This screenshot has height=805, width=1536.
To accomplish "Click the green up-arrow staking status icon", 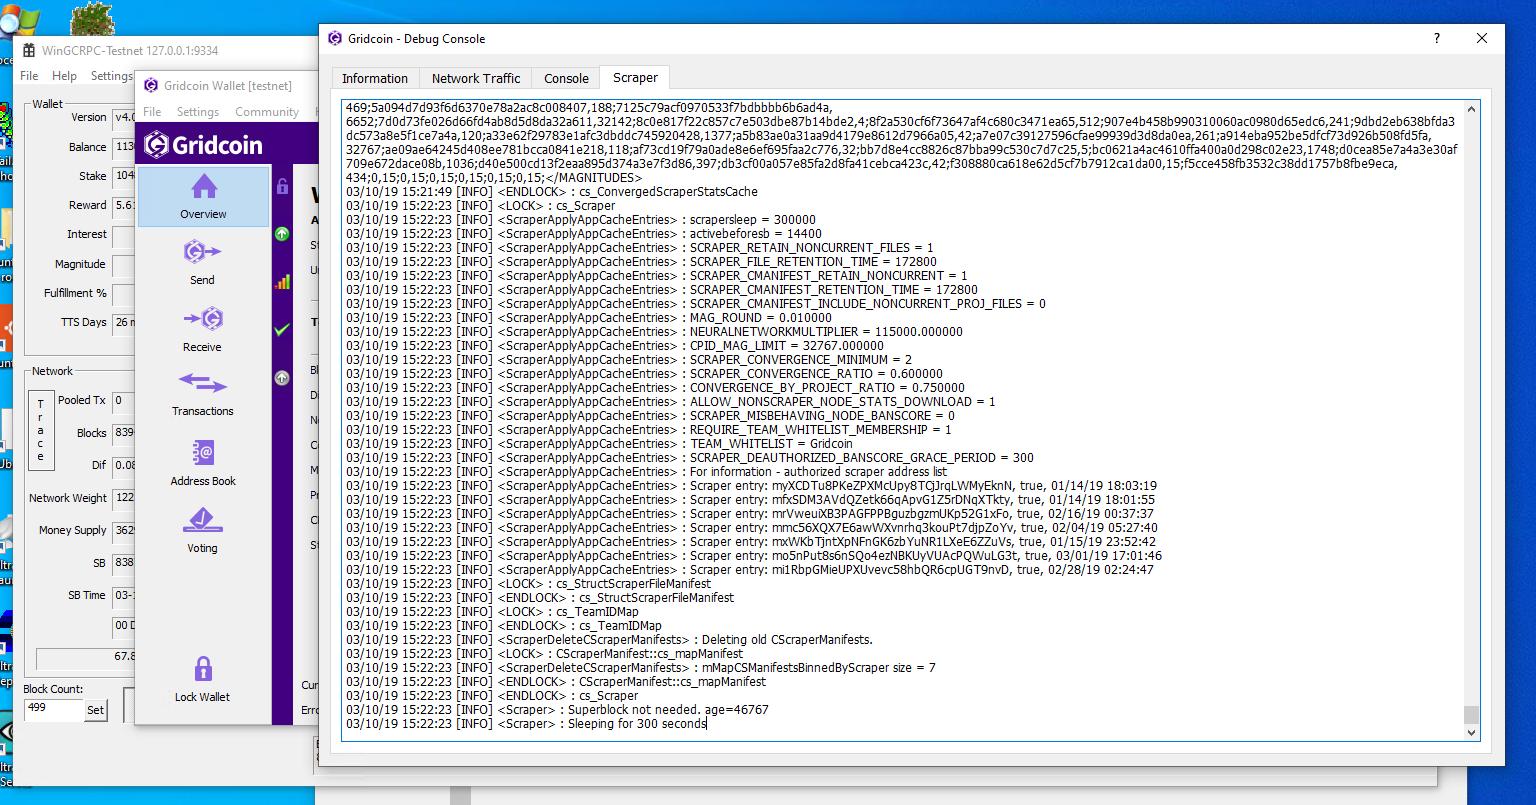I will coord(282,234).
